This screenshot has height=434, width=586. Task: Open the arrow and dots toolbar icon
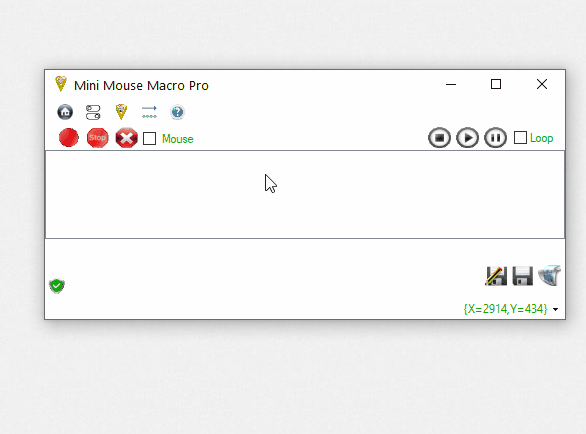point(149,112)
